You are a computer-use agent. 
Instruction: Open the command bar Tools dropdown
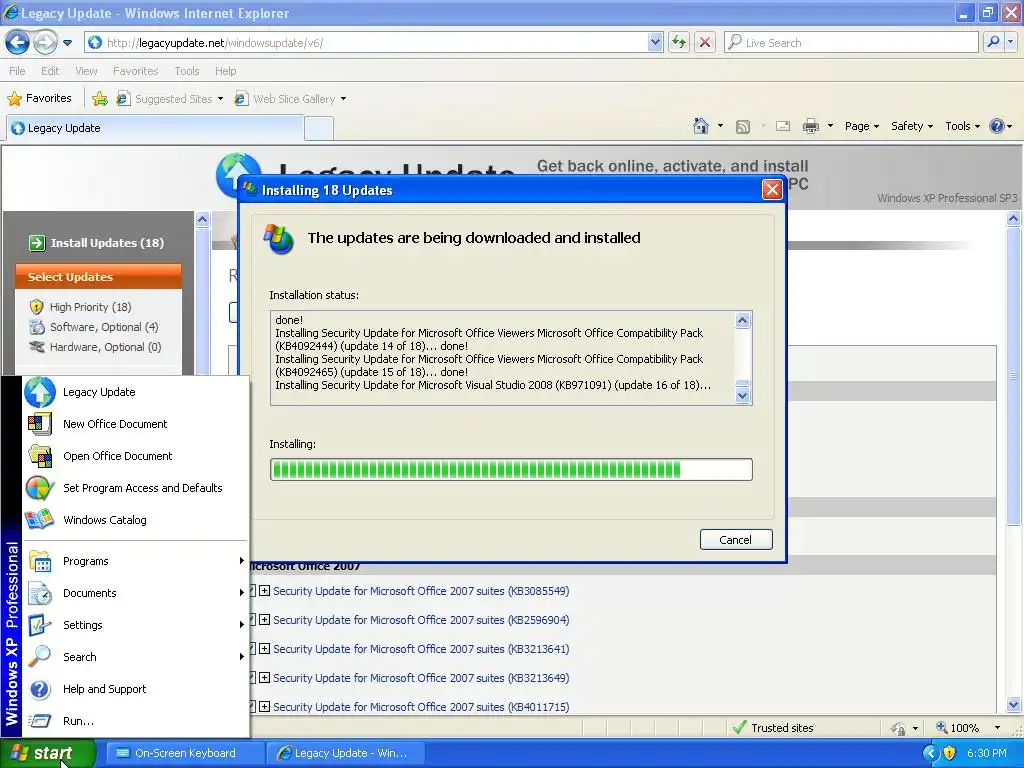click(x=962, y=126)
